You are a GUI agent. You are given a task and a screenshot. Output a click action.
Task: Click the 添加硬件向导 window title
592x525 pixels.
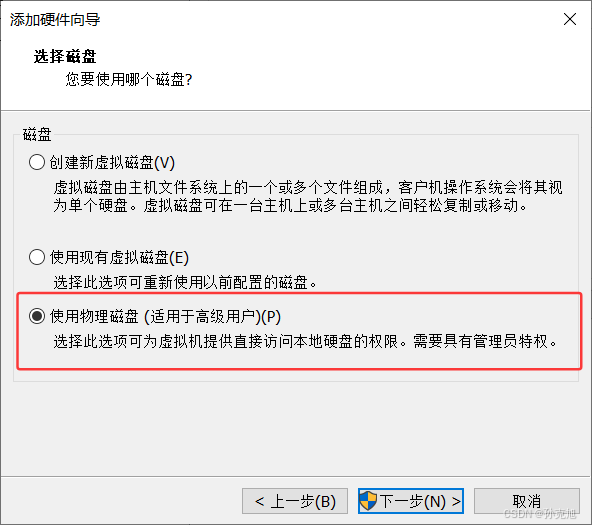pyautogui.click(x=55, y=20)
